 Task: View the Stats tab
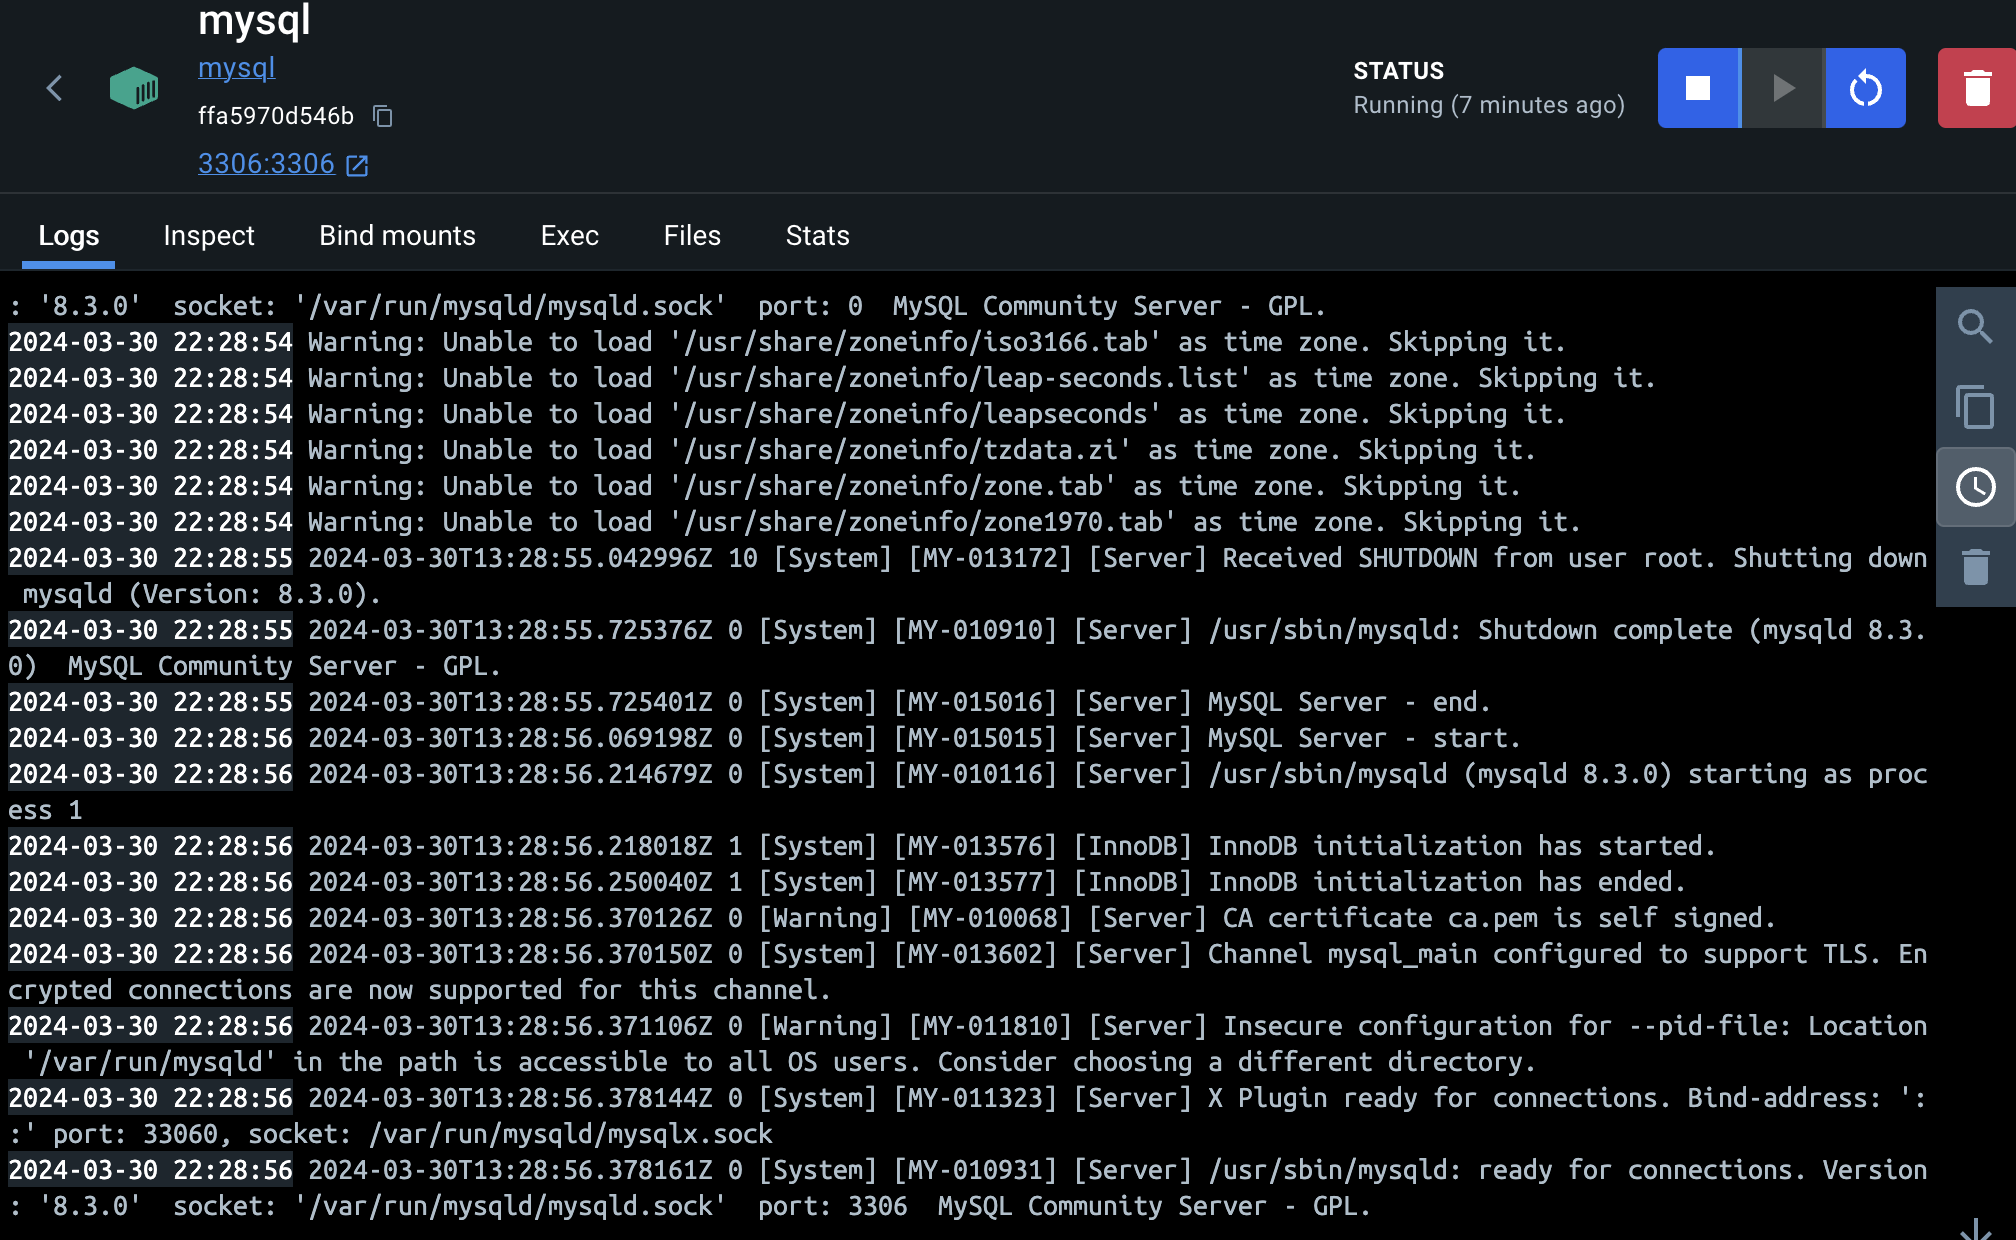tap(817, 236)
